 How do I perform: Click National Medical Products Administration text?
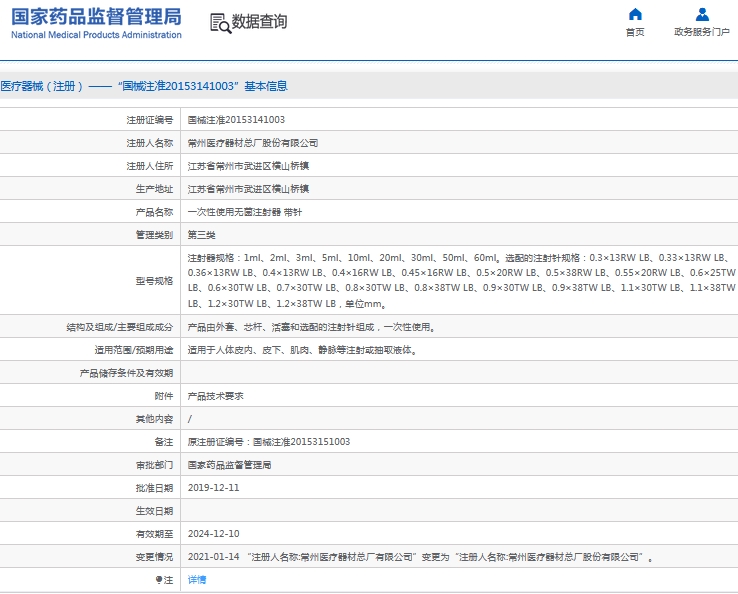tap(96, 35)
